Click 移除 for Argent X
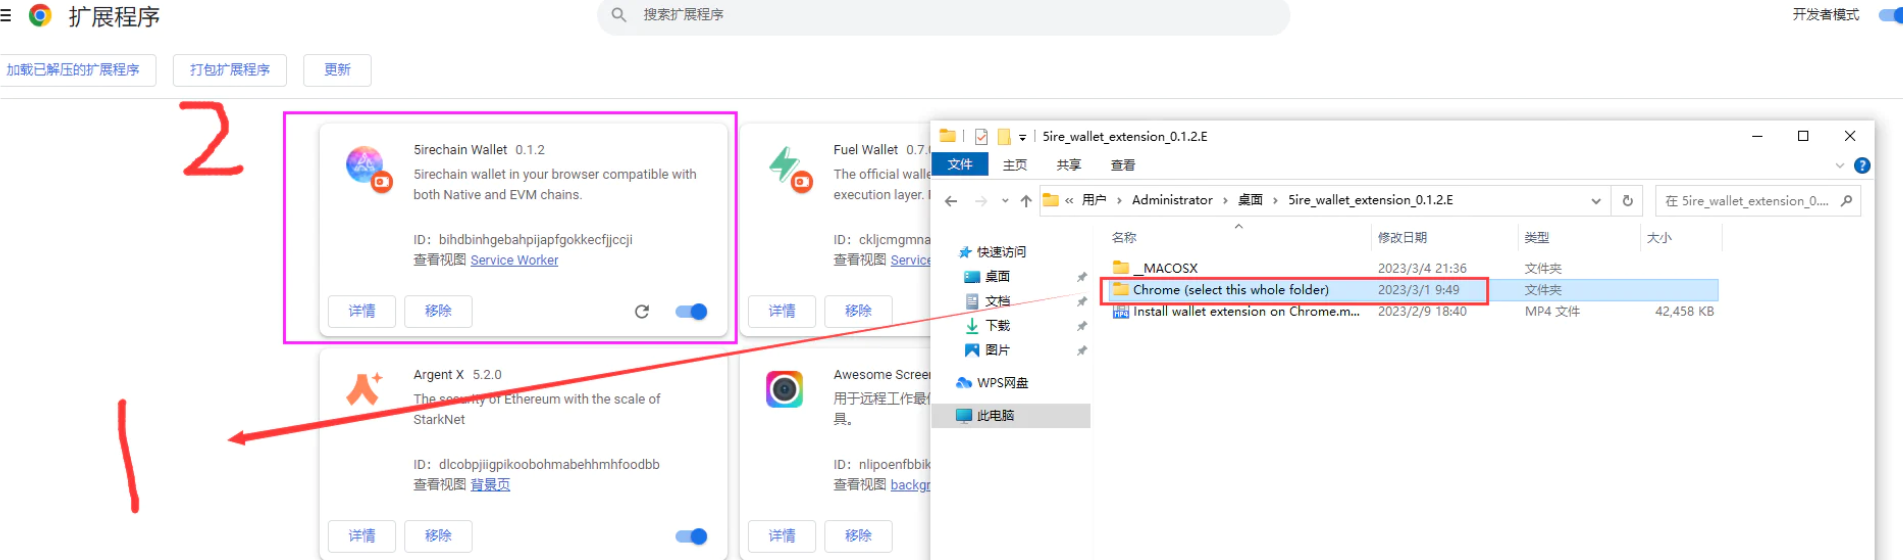This screenshot has width=1903, height=560. (x=438, y=536)
